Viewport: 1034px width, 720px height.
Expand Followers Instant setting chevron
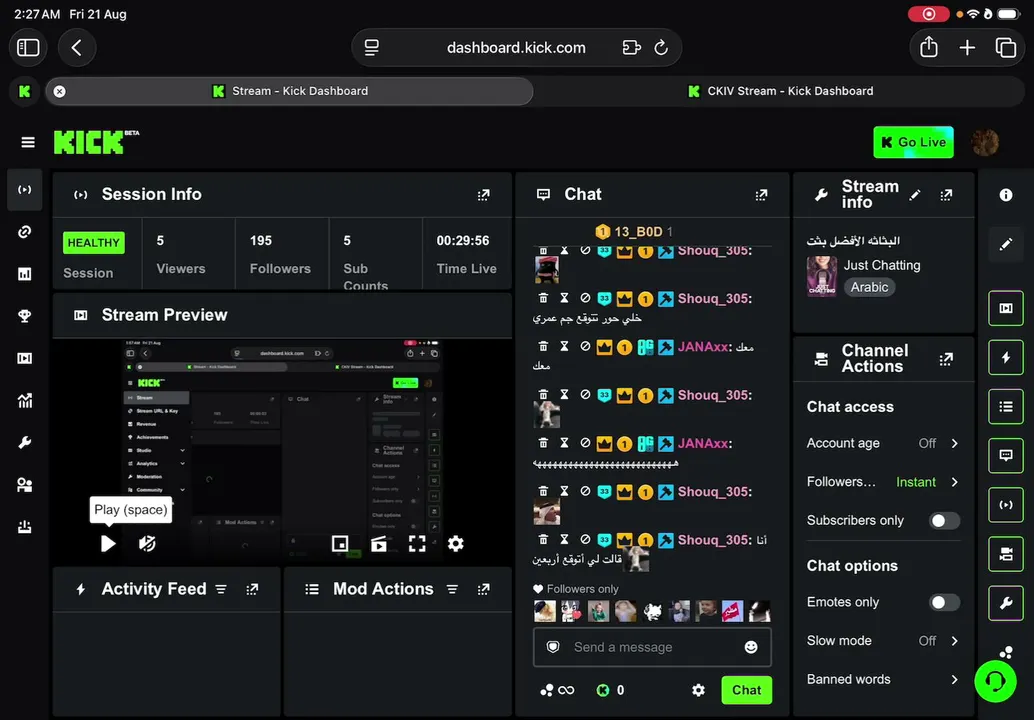954,483
